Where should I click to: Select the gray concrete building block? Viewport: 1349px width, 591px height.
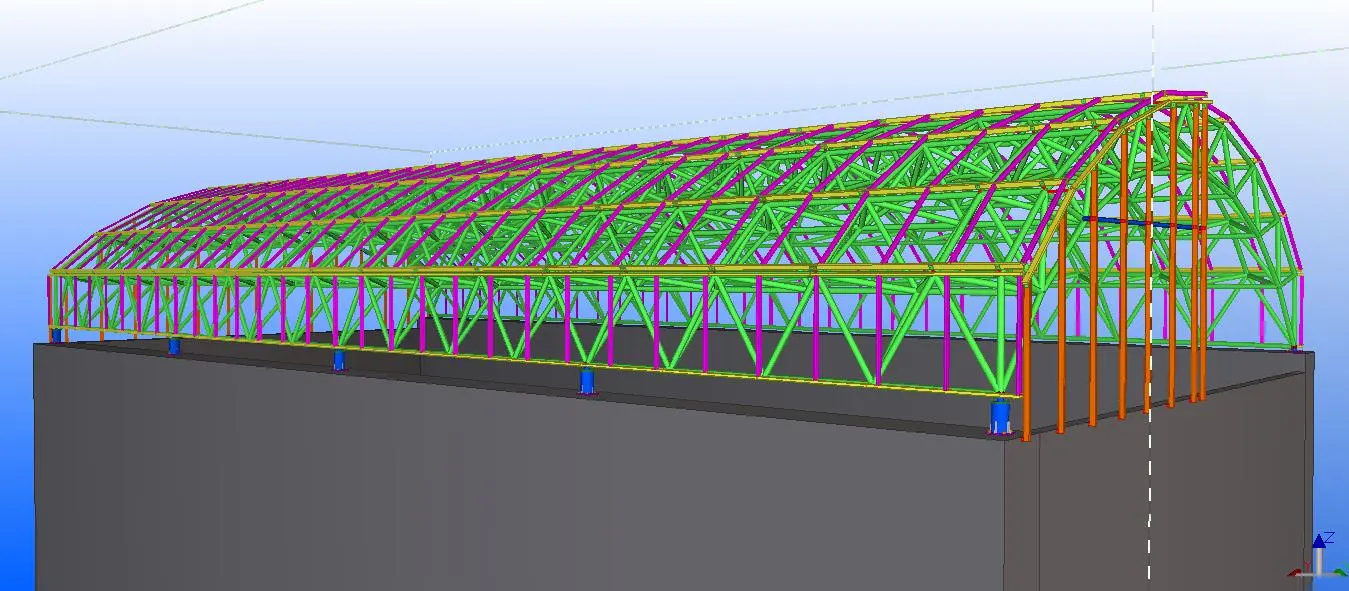[672, 468]
